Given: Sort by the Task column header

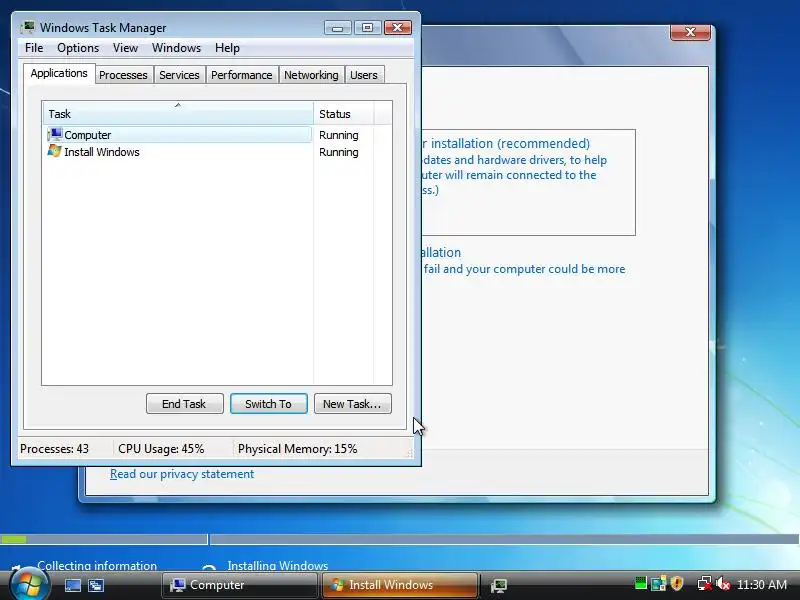Looking at the screenshot, I should tap(178, 113).
